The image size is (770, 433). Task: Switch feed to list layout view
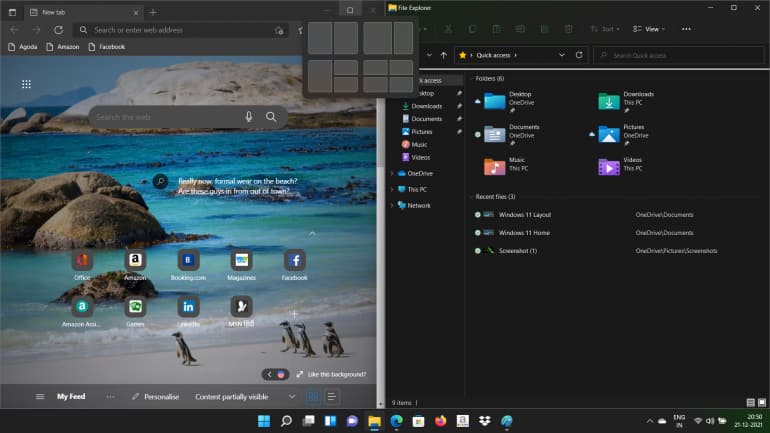pyautogui.click(x=331, y=396)
